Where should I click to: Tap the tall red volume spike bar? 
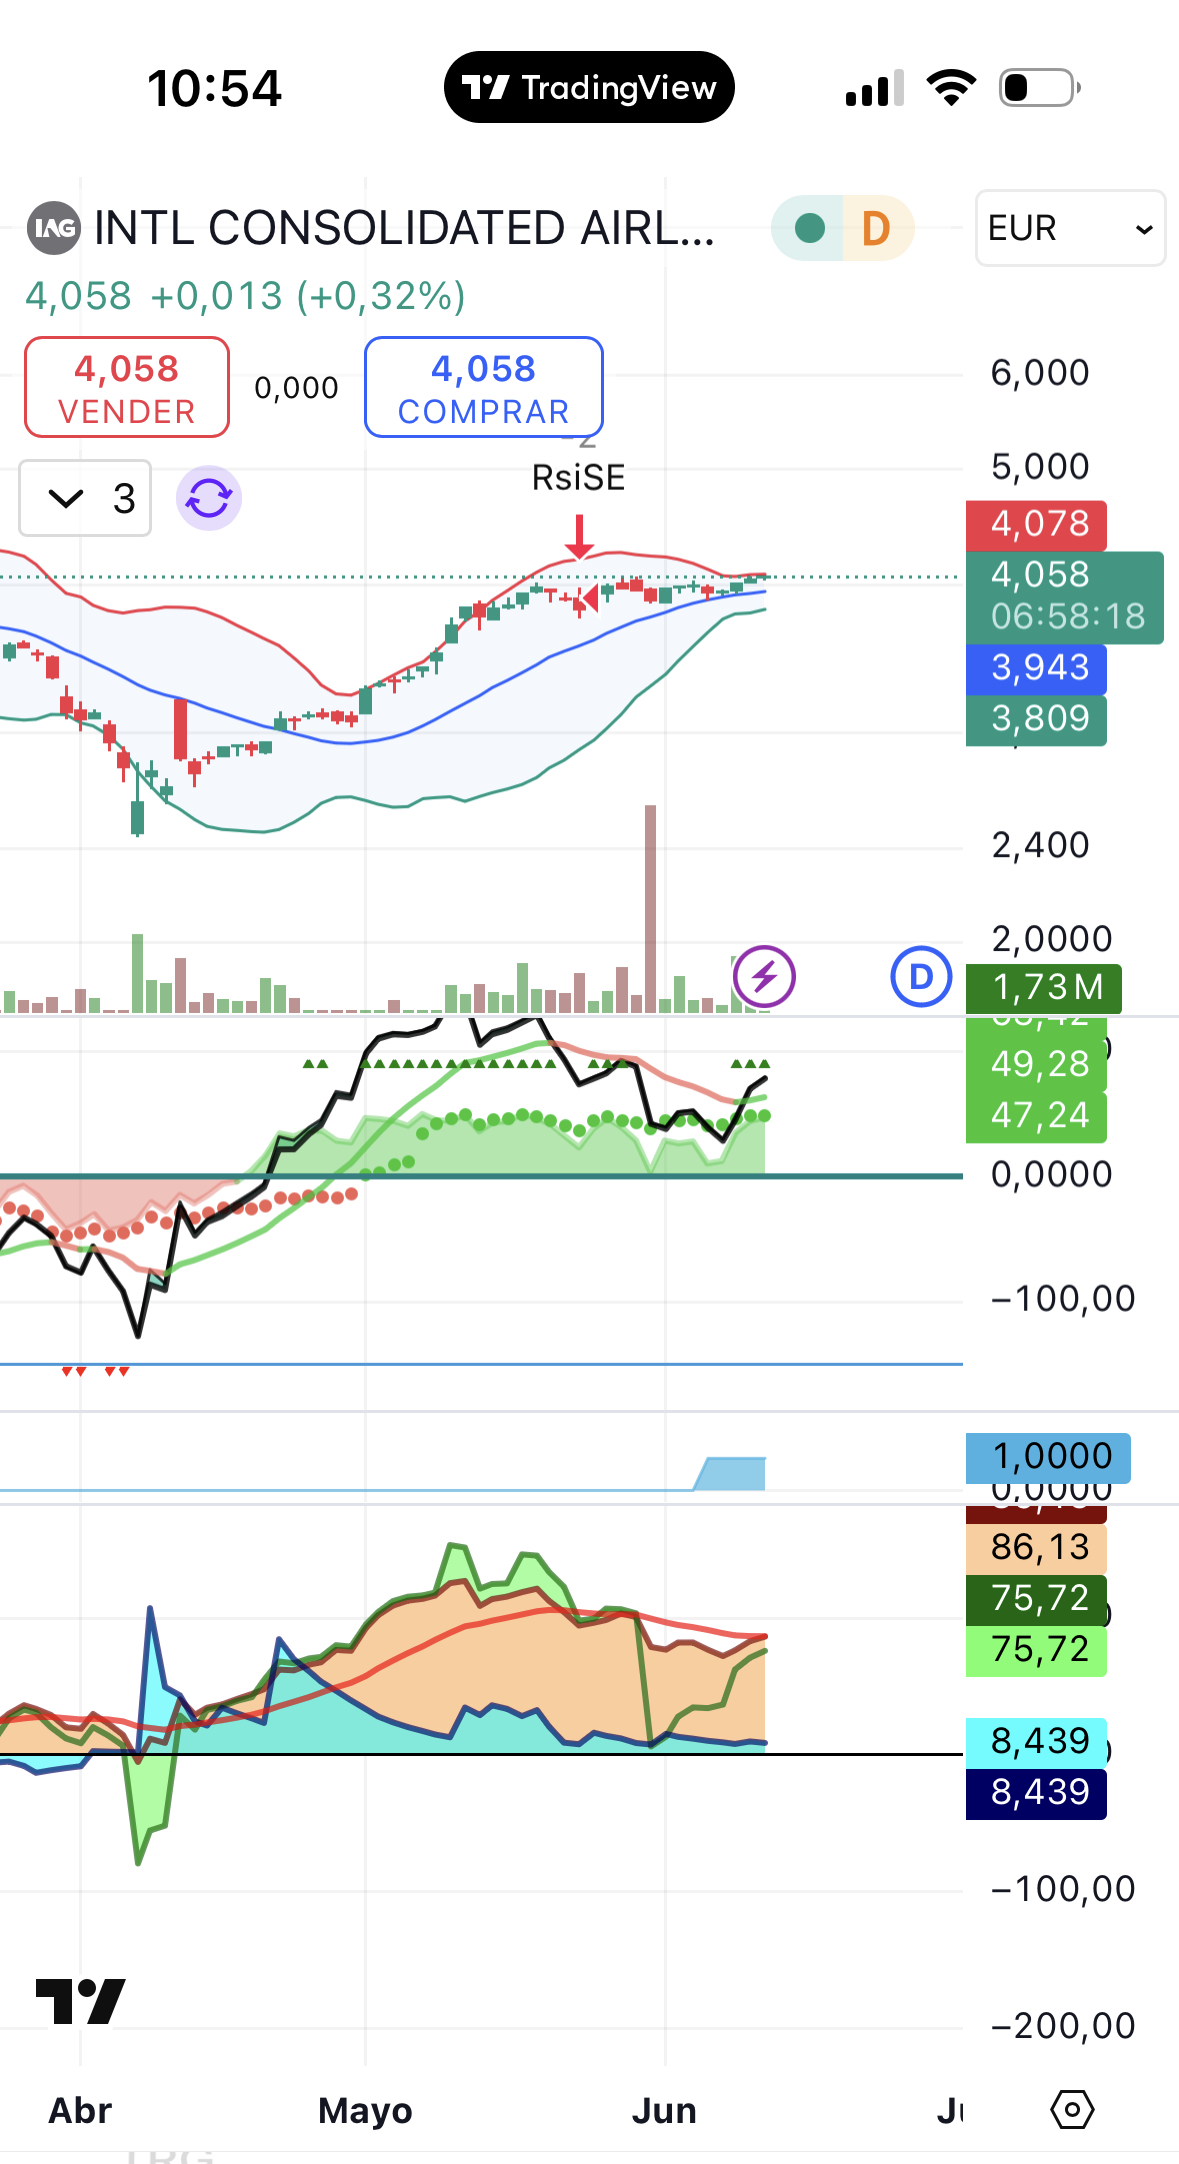[x=651, y=909]
